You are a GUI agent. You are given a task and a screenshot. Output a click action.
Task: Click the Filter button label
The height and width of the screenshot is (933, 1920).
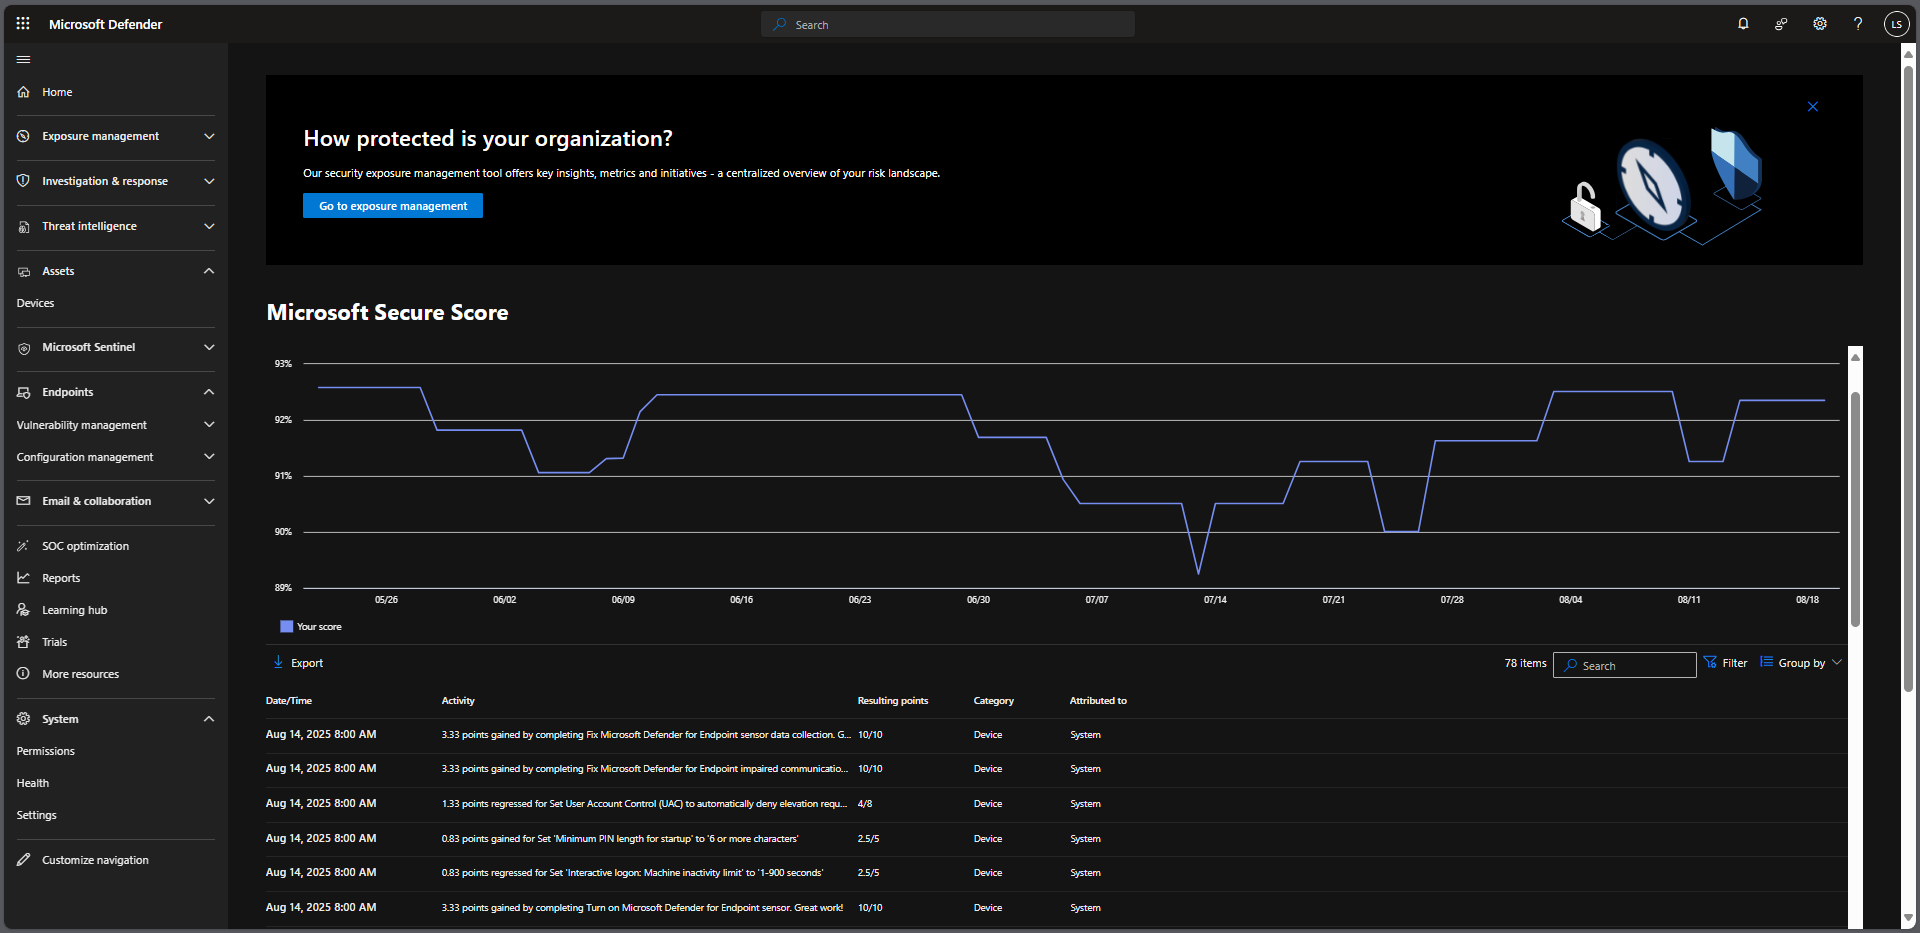pyautogui.click(x=1735, y=663)
